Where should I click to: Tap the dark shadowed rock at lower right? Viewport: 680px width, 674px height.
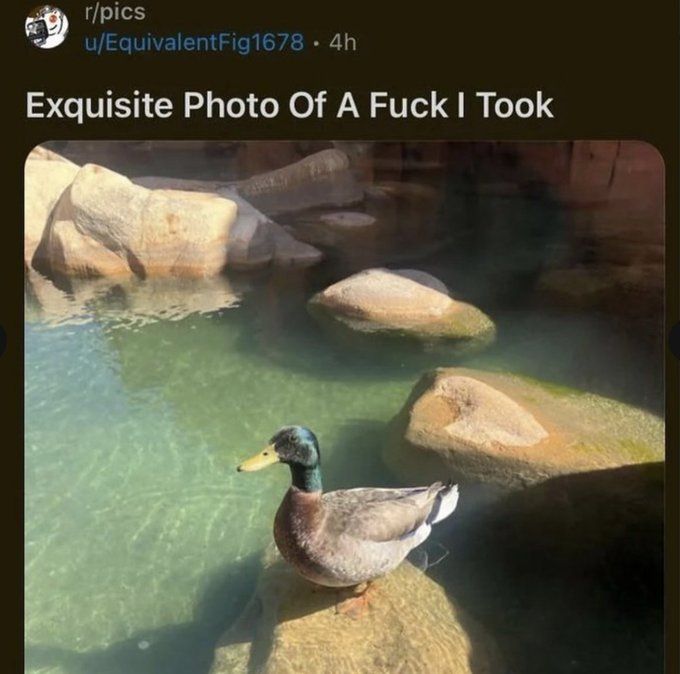click(x=572, y=573)
